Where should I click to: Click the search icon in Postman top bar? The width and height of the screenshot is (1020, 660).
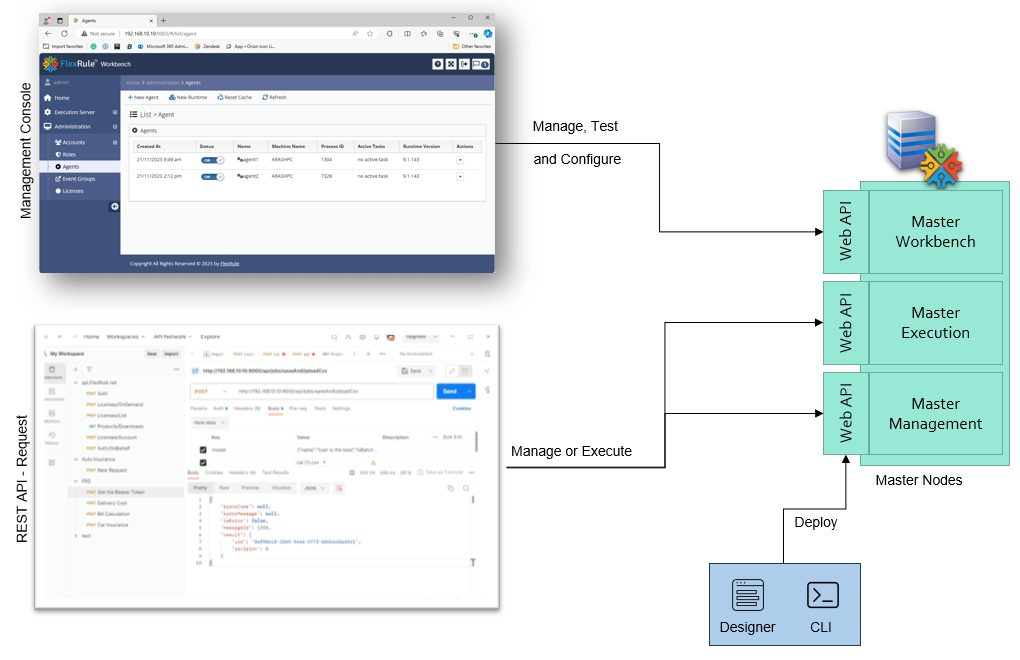(334, 337)
